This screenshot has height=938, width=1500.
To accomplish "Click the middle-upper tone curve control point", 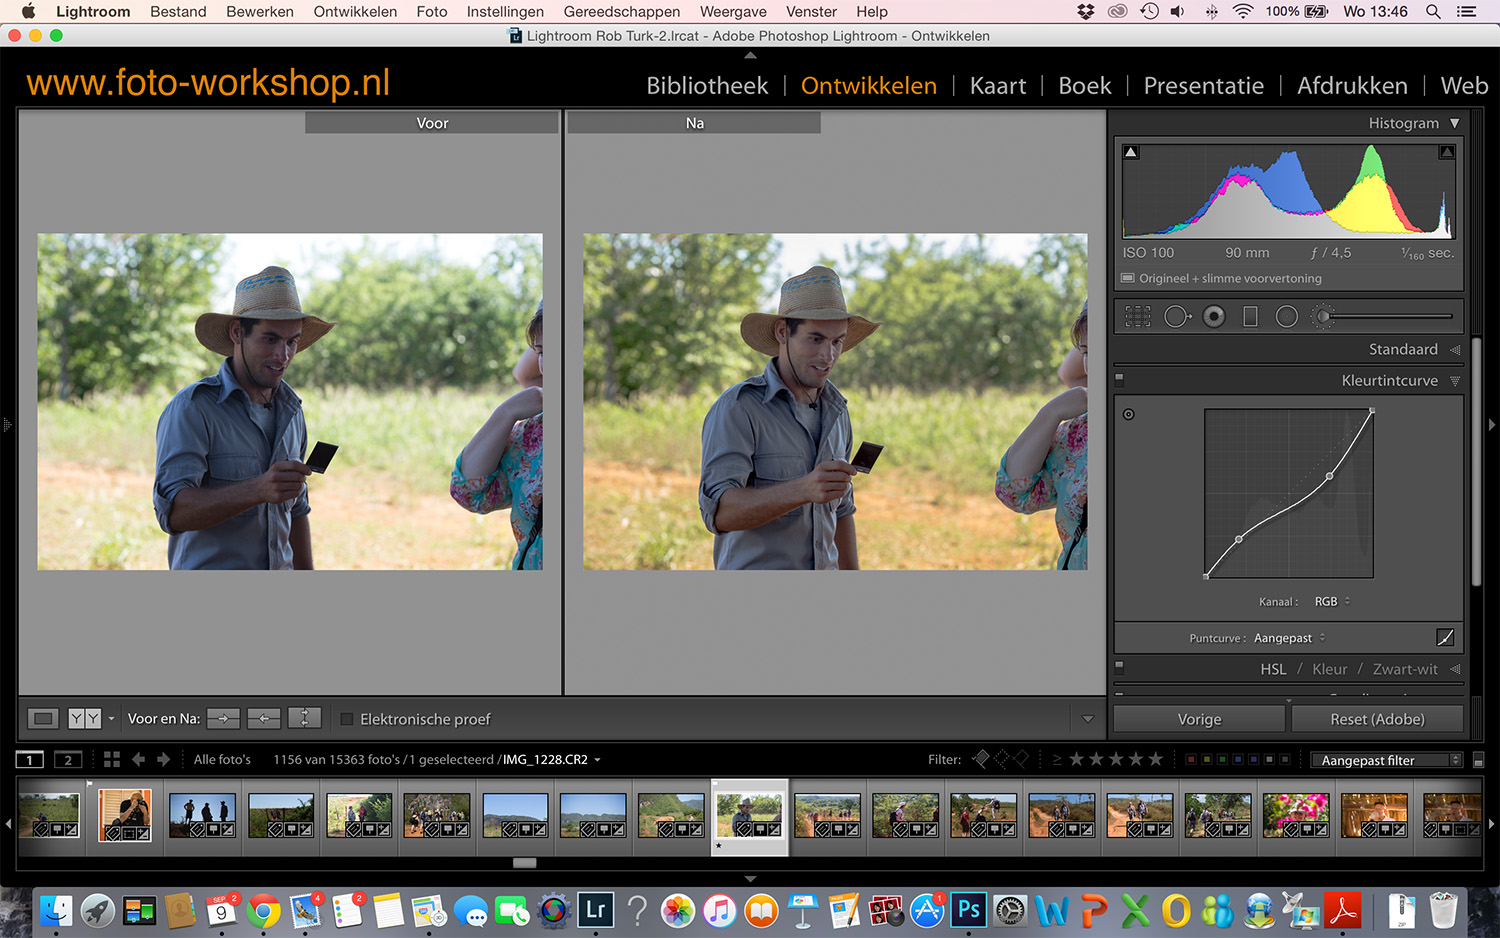I will pyautogui.click(x=1329, y=476).
